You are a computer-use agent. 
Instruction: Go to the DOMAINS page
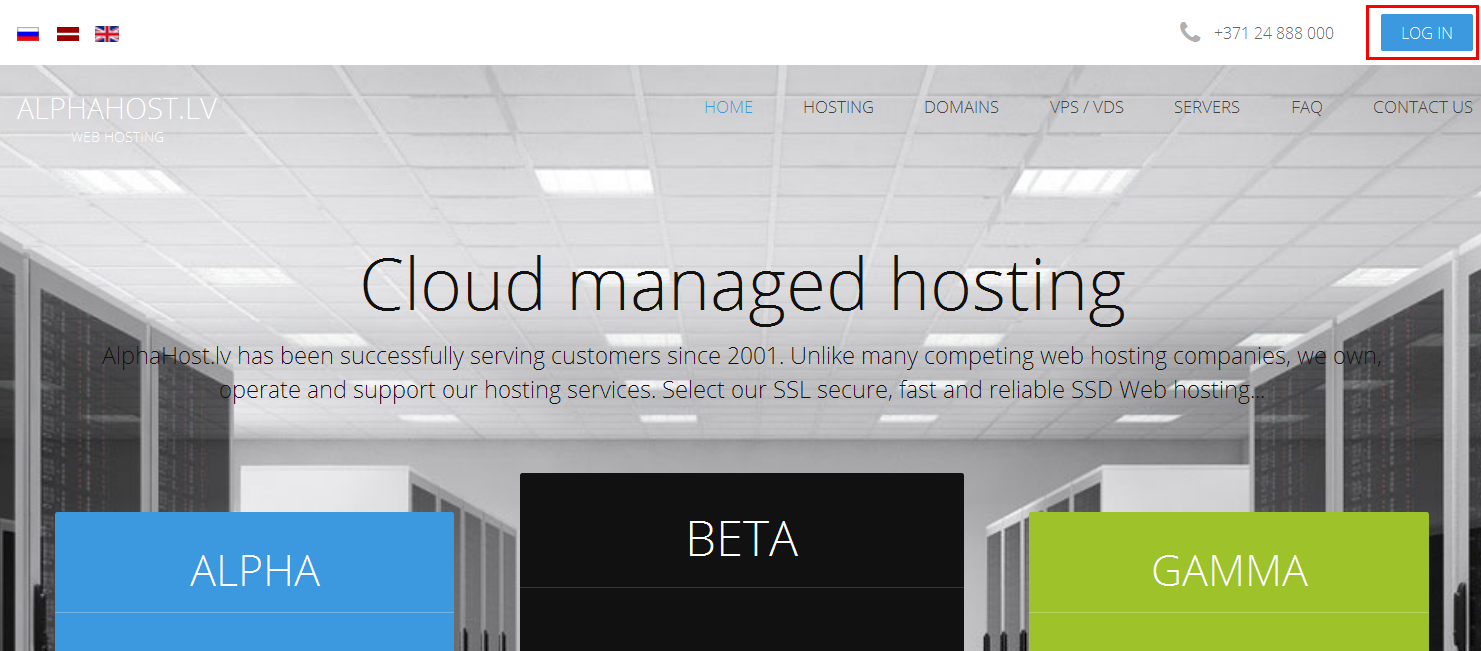[x=961, y=107]
